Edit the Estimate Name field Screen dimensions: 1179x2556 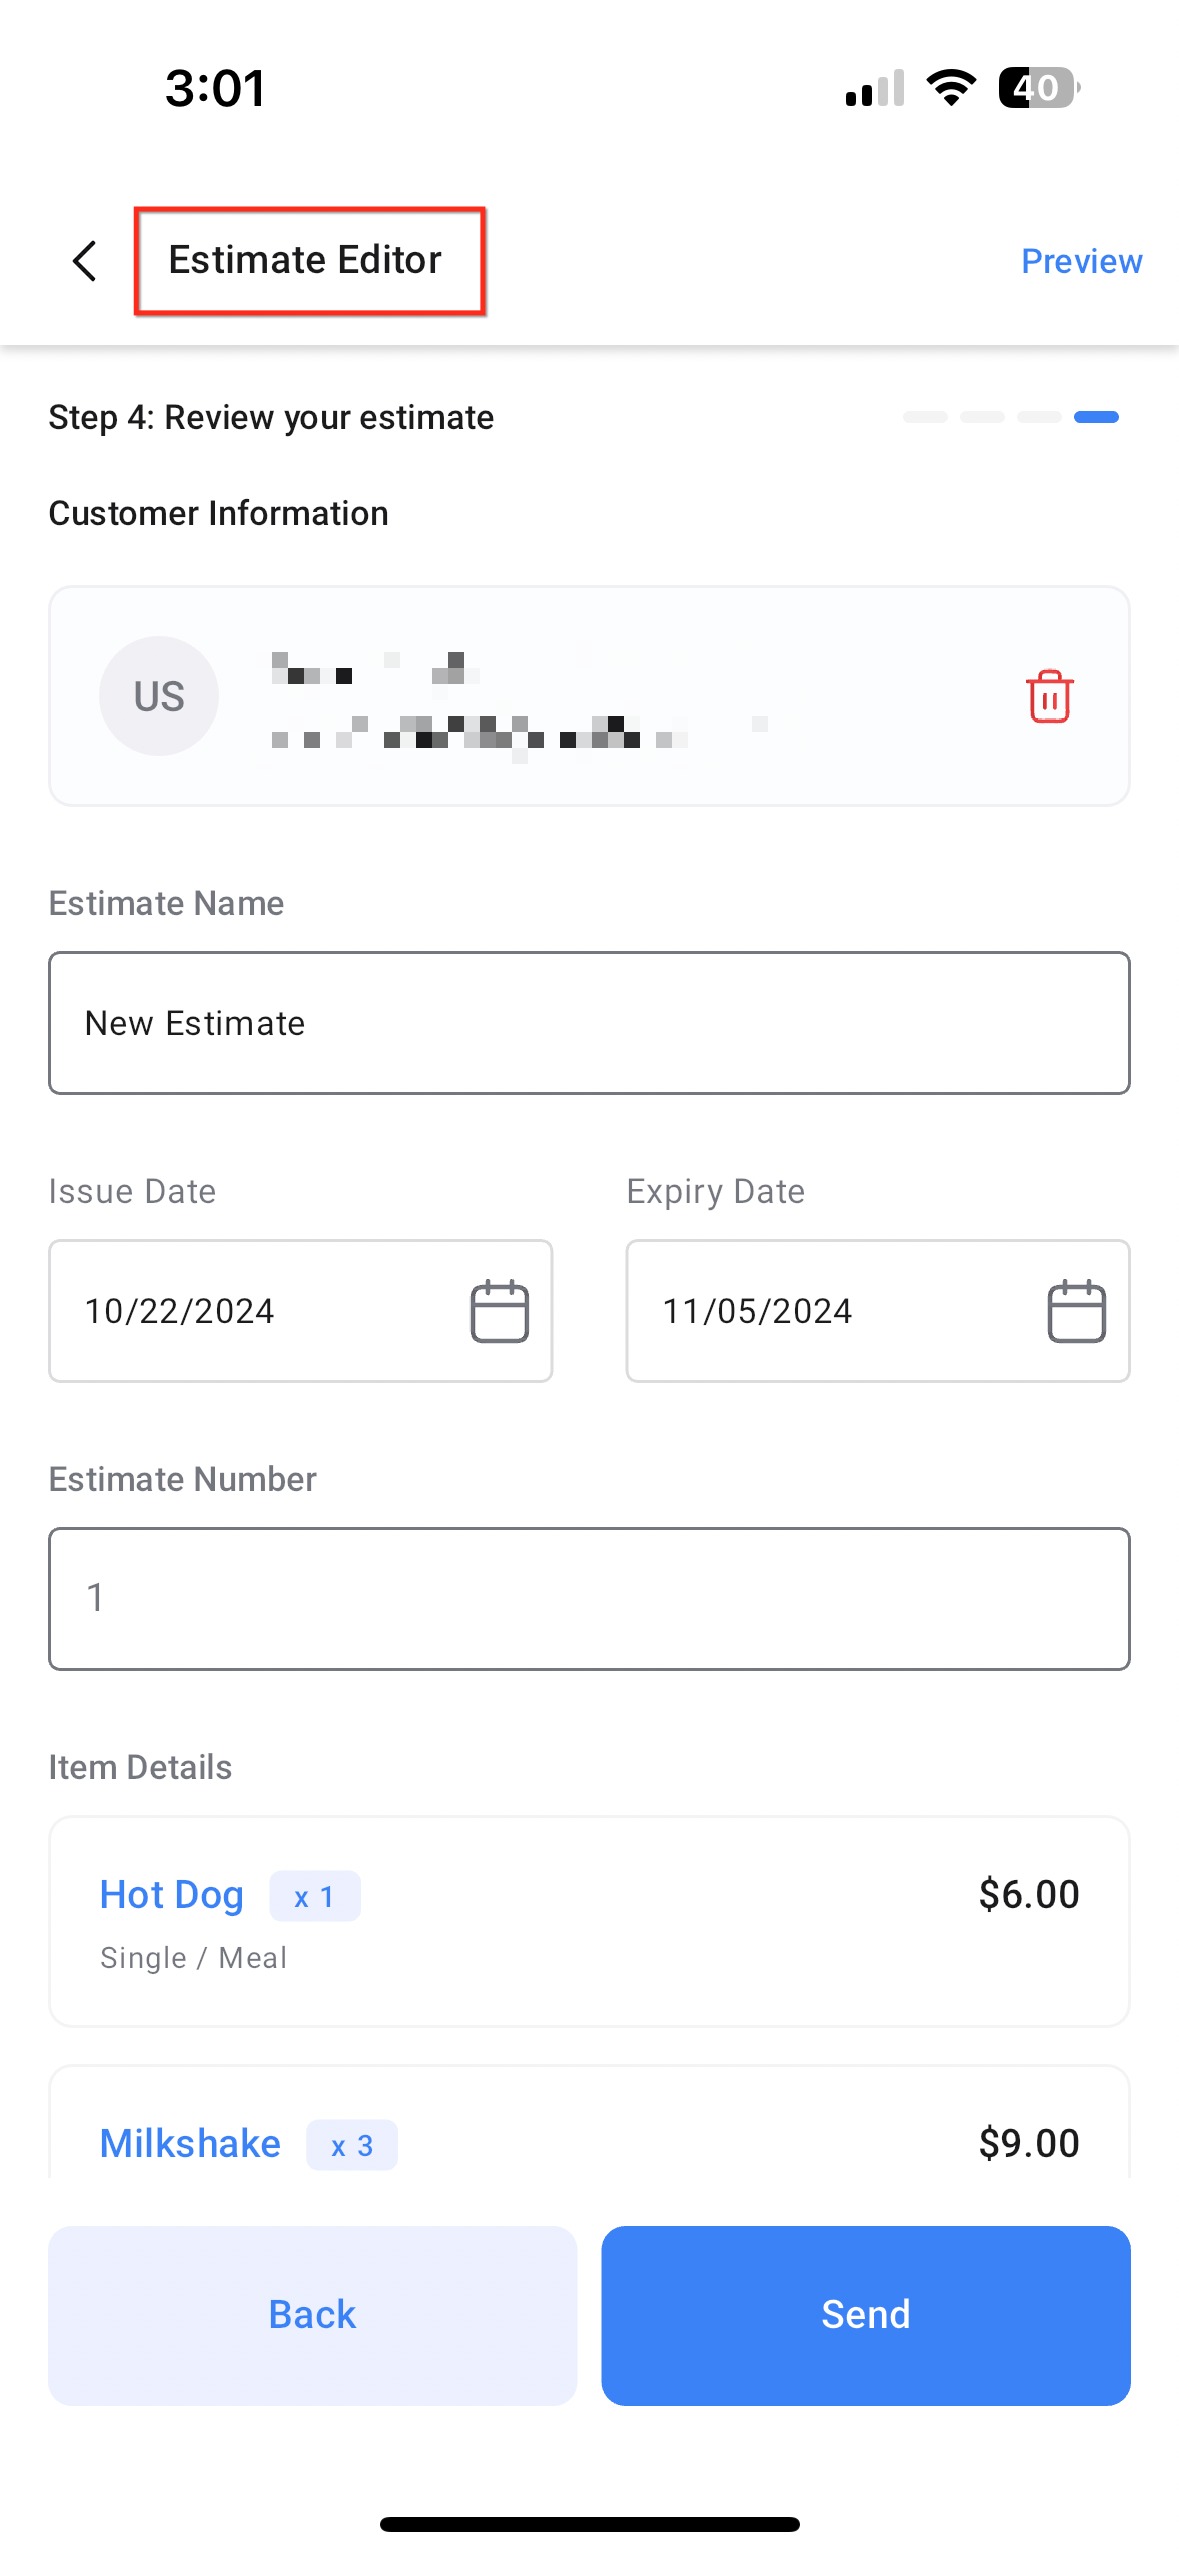pos(589,1023)
